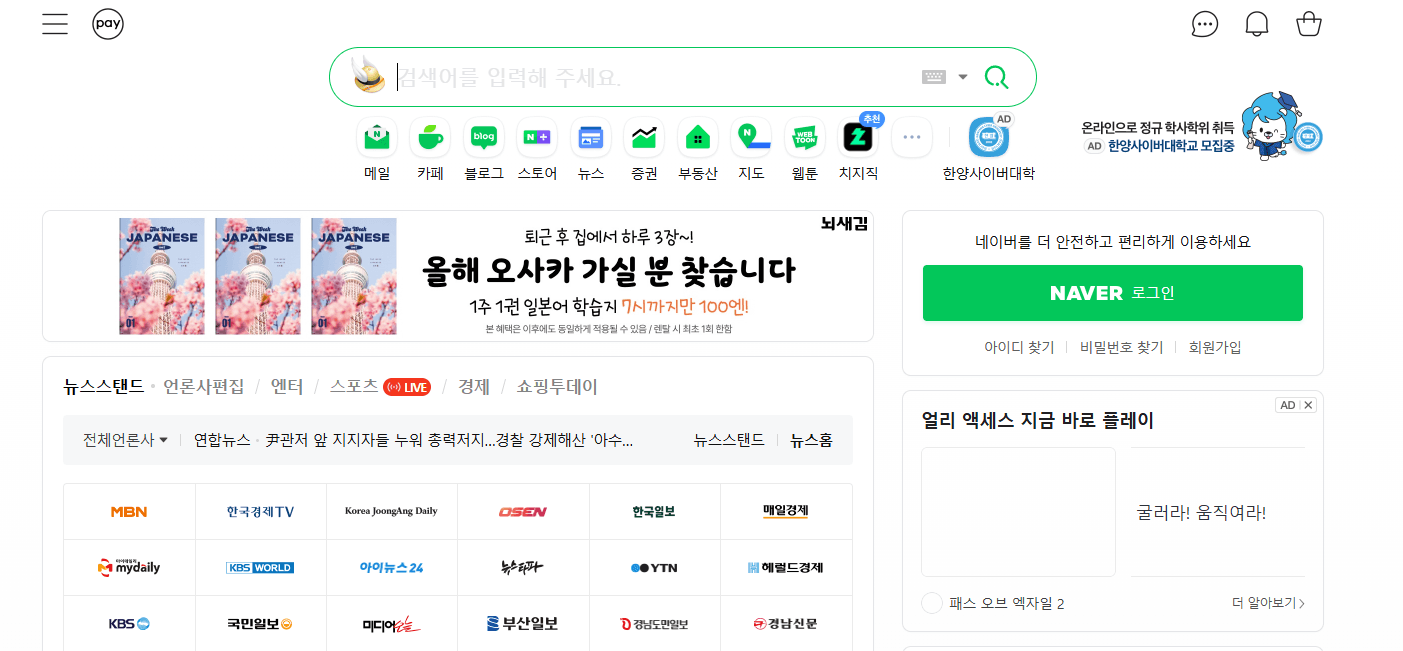The height and width of the screenshot is (651, 1403).
Task: Close the Path of Exile ad
Action: pyautogui.click(x=1308, y=405)
